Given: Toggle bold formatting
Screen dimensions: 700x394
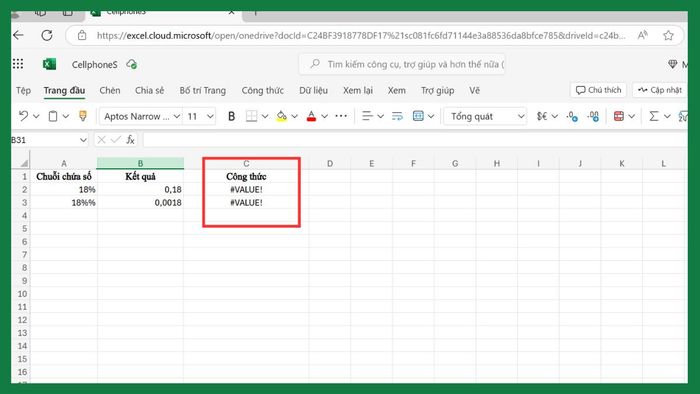Looking at the screenshot, I should click(x=231, y=116).
